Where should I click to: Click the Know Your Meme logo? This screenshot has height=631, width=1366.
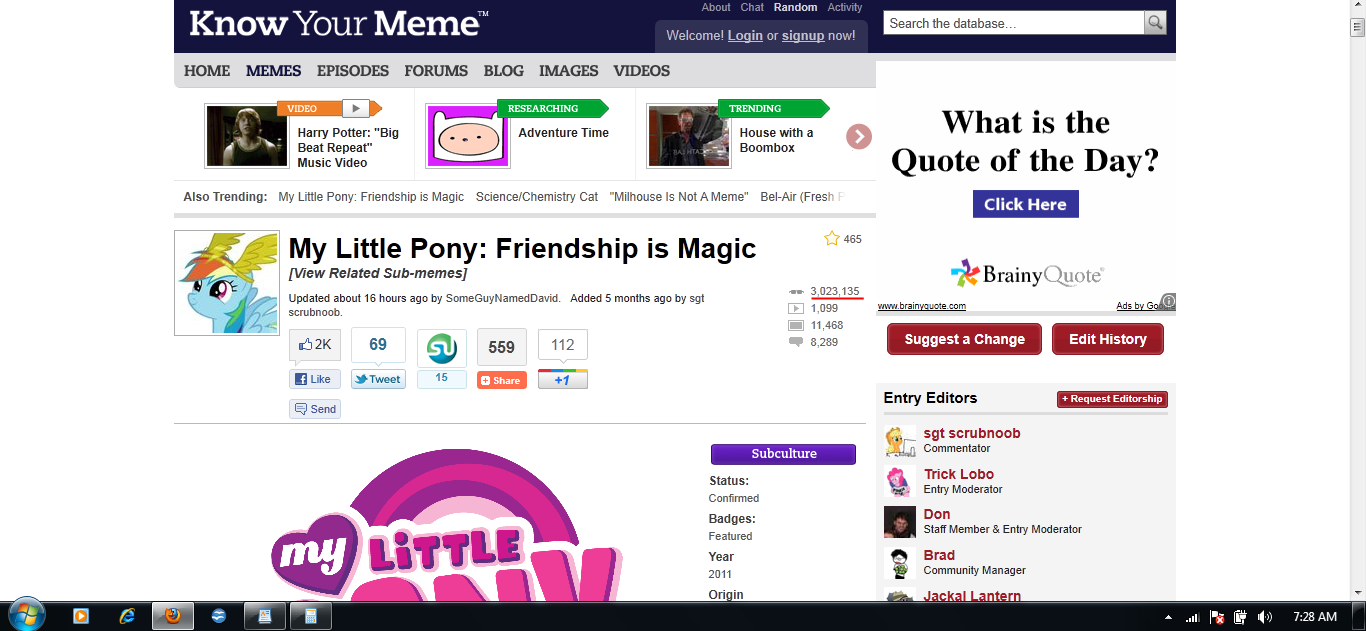(x=339, y=23)
